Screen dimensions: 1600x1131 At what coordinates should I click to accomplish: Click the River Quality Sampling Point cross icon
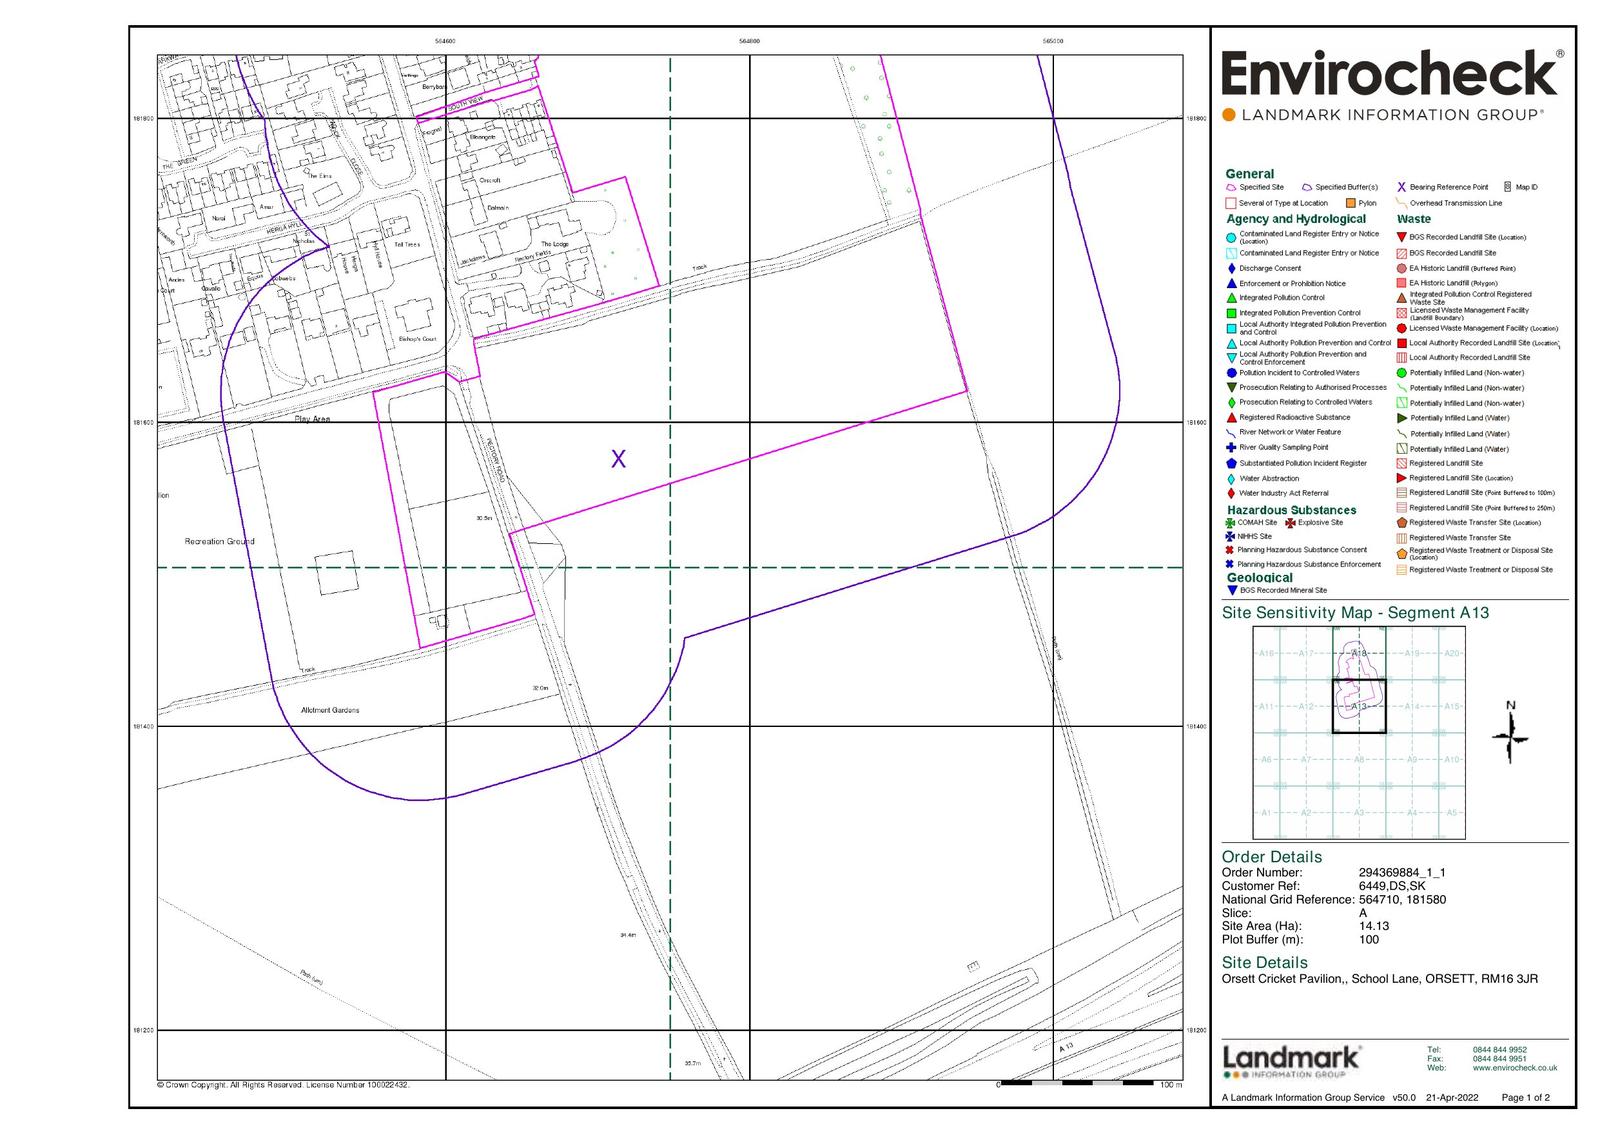coord(1231,448)
